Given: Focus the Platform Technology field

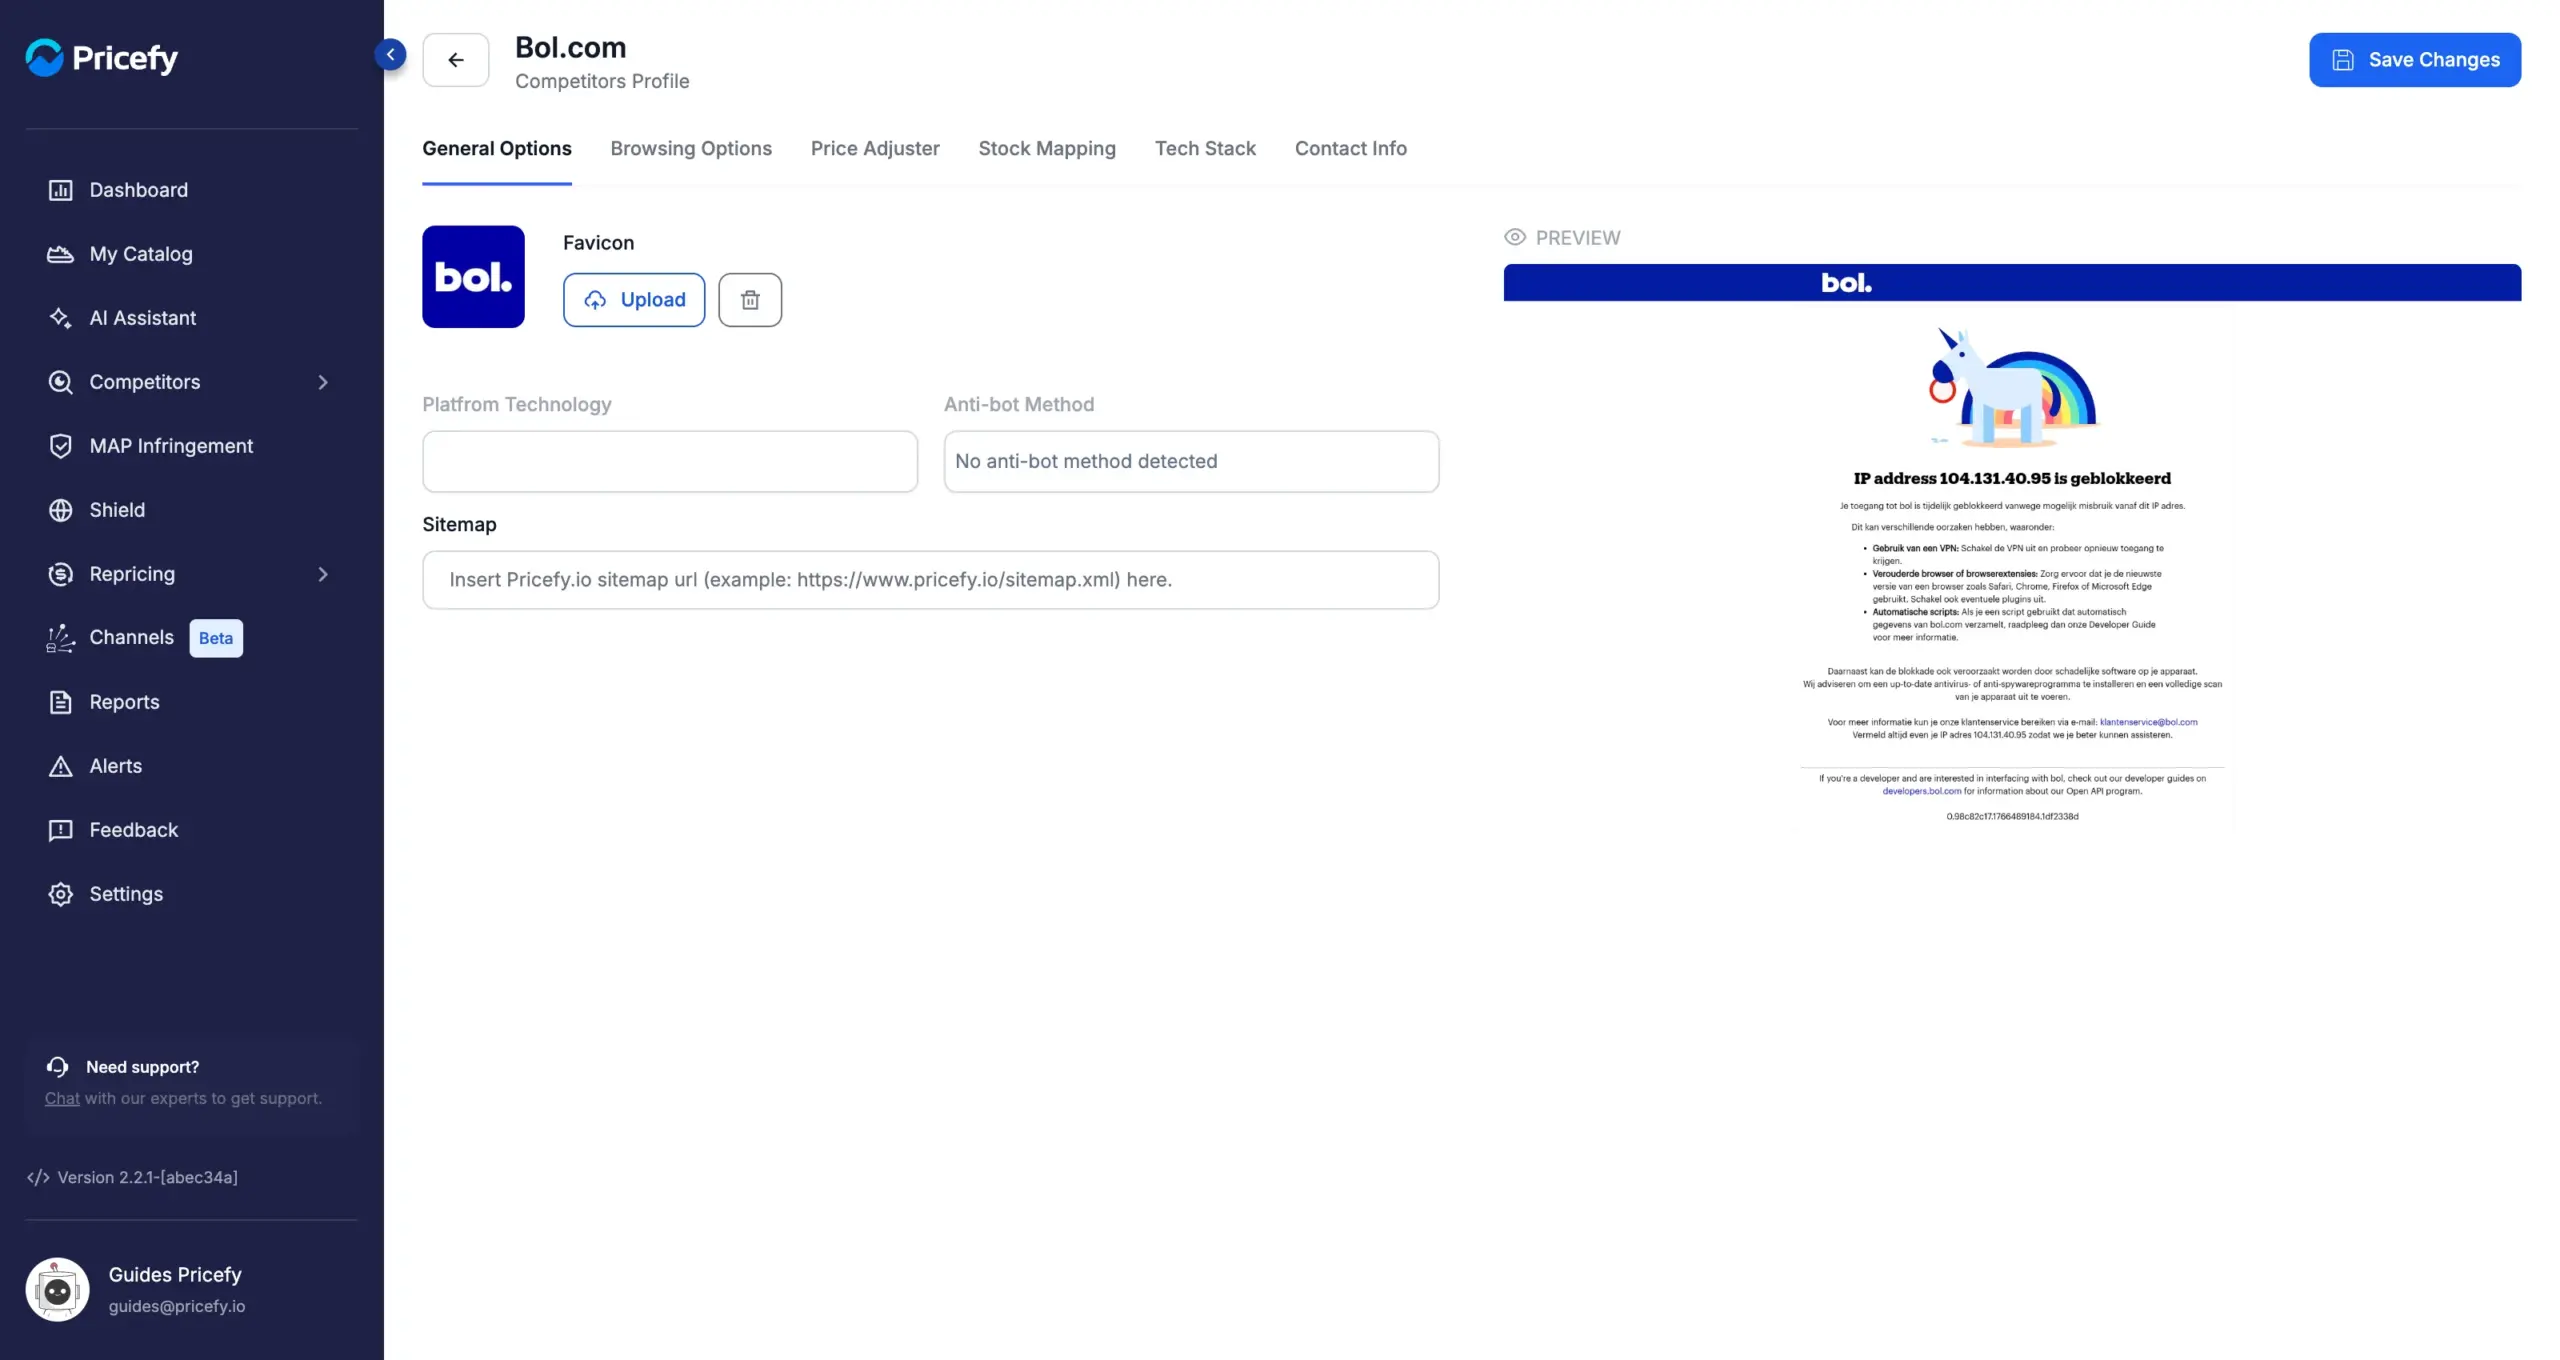Looking at the screenshot, I should click(670, 461).
